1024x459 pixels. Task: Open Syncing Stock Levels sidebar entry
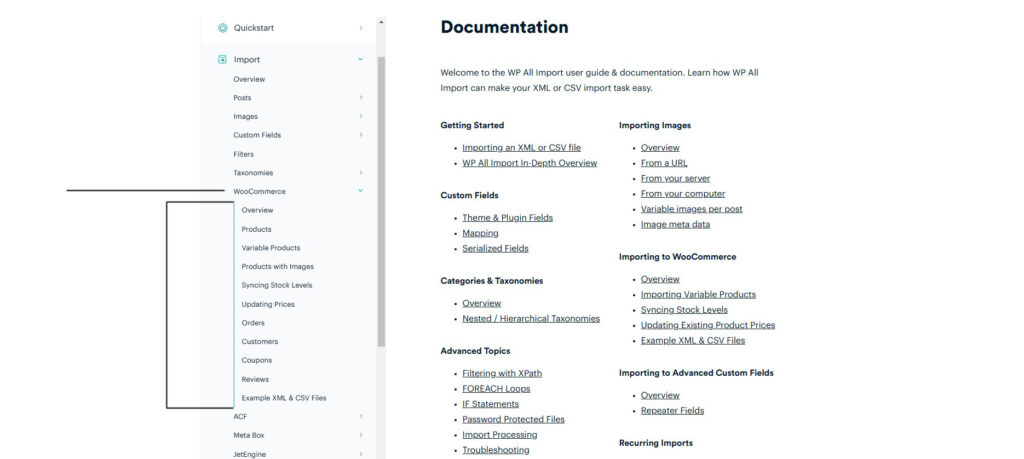point(277,285)
